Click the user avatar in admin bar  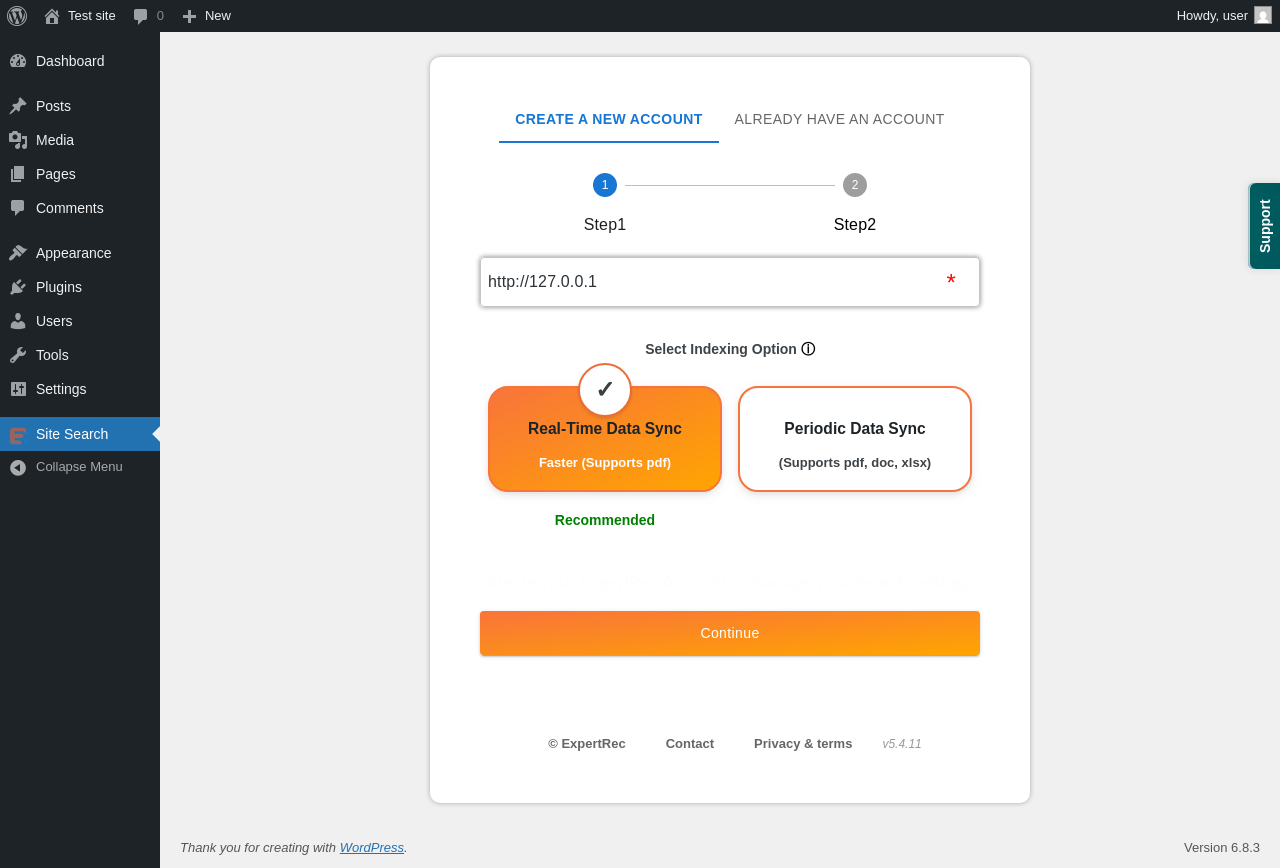tap(1263, 15)
